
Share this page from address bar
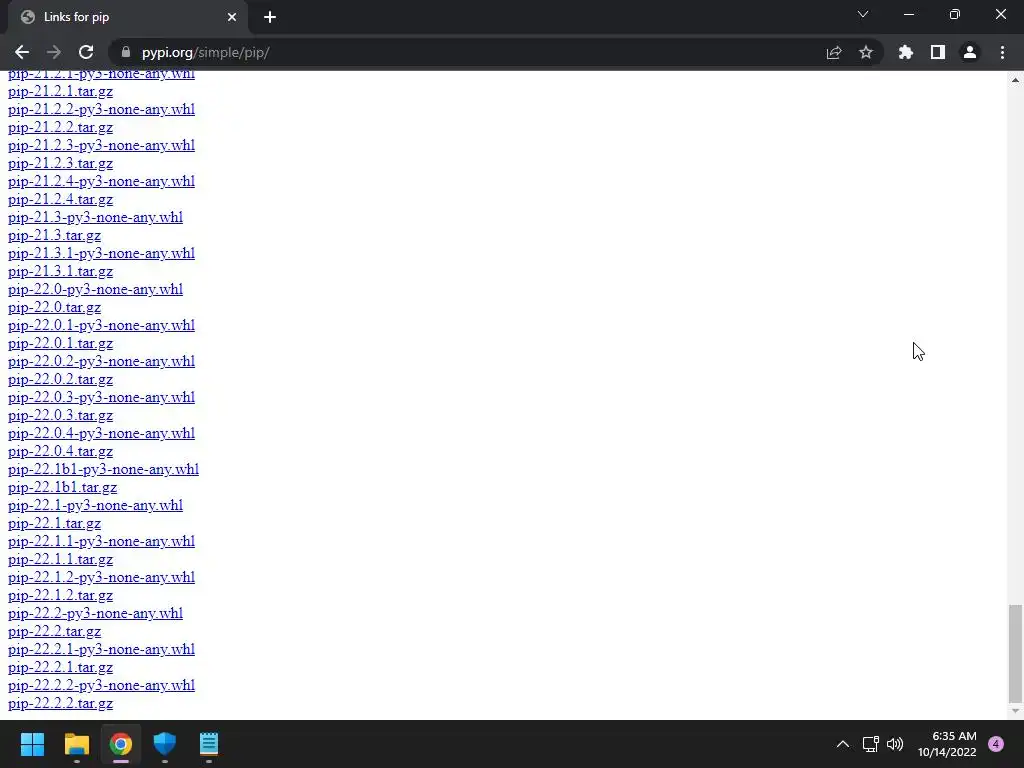pyautogui.click(x=834, y=52)
